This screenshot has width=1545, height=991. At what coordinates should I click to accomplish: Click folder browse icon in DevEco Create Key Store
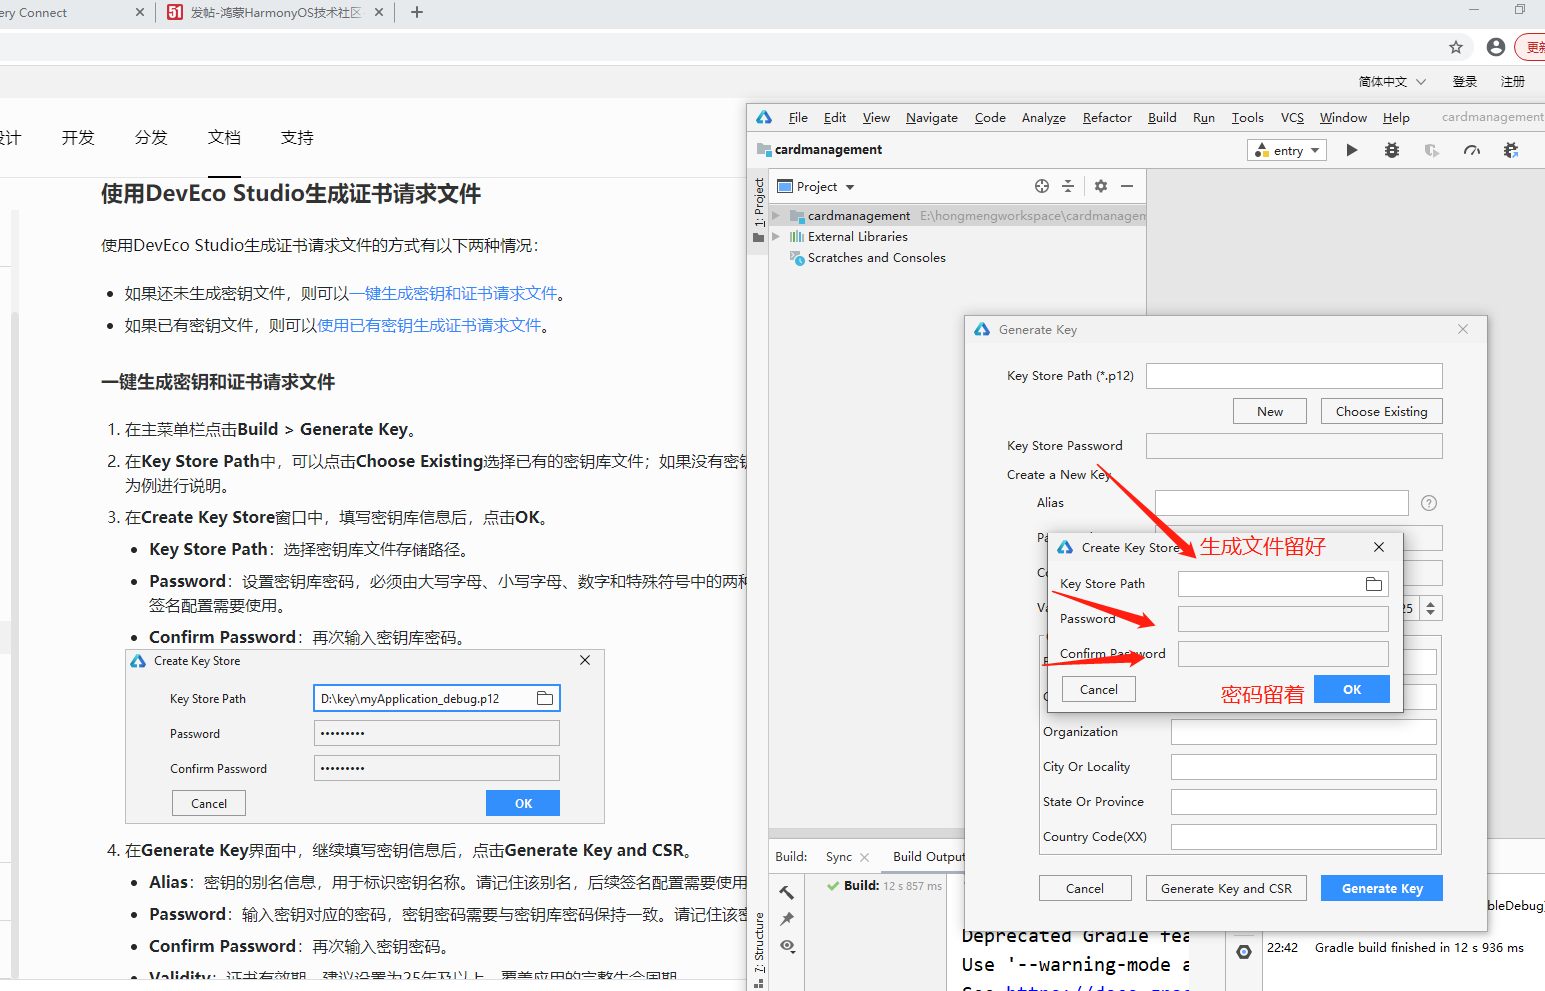(x=1374, y=584)
